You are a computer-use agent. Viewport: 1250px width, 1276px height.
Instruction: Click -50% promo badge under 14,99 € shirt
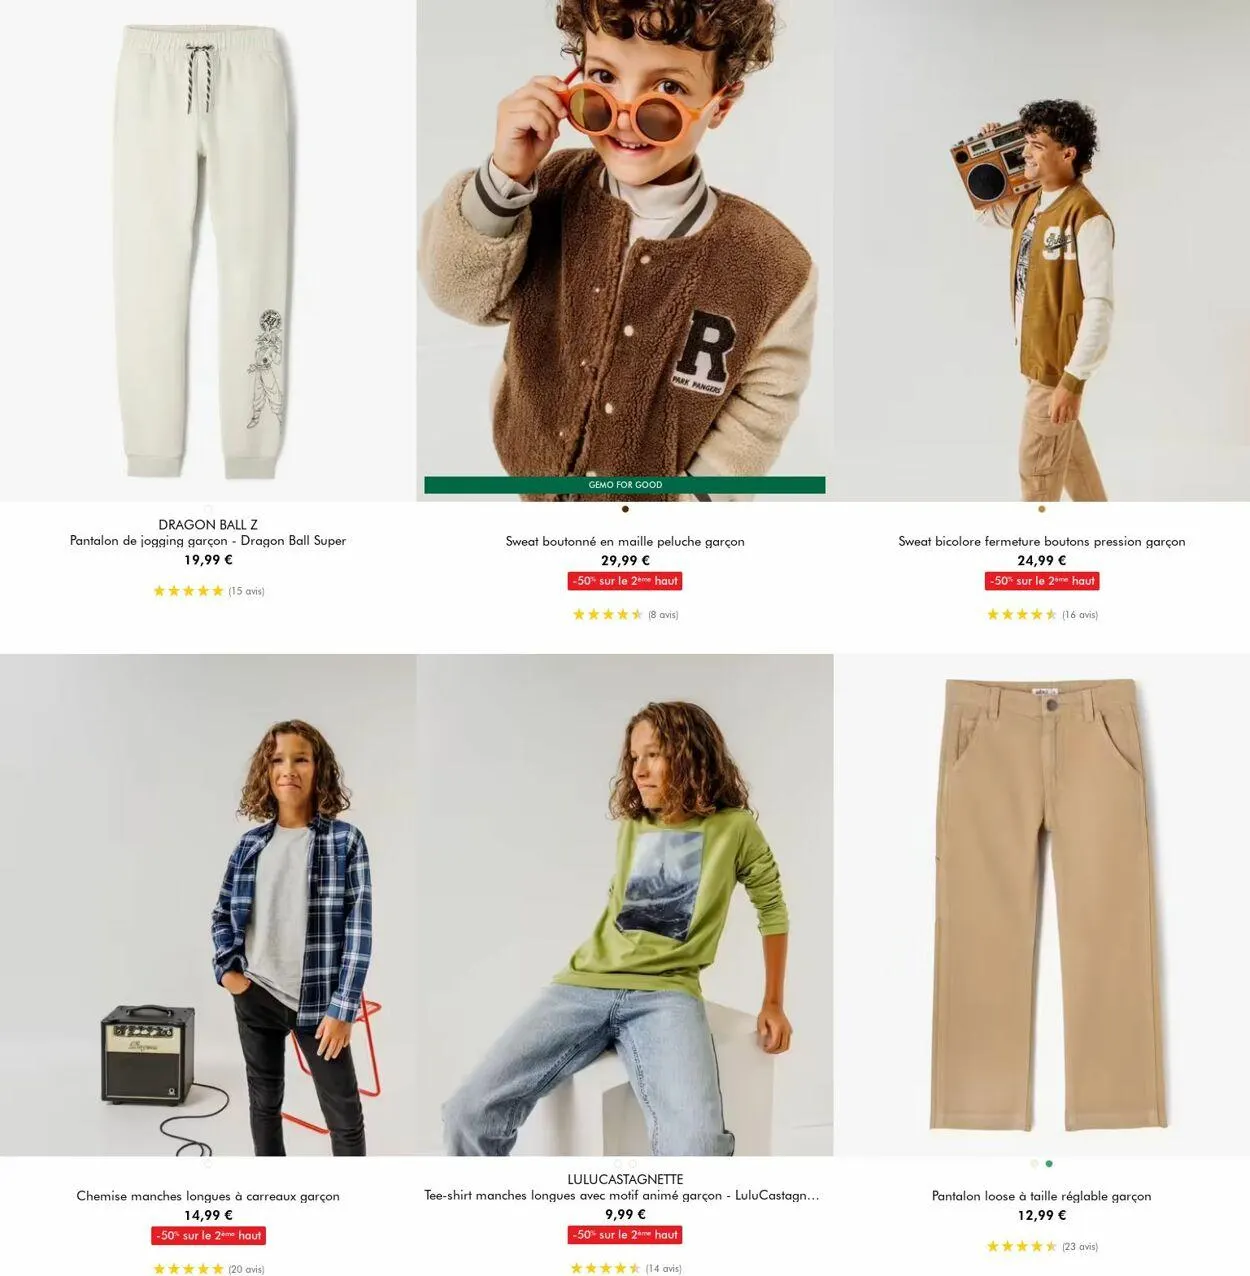click(x=208, y=1236)
